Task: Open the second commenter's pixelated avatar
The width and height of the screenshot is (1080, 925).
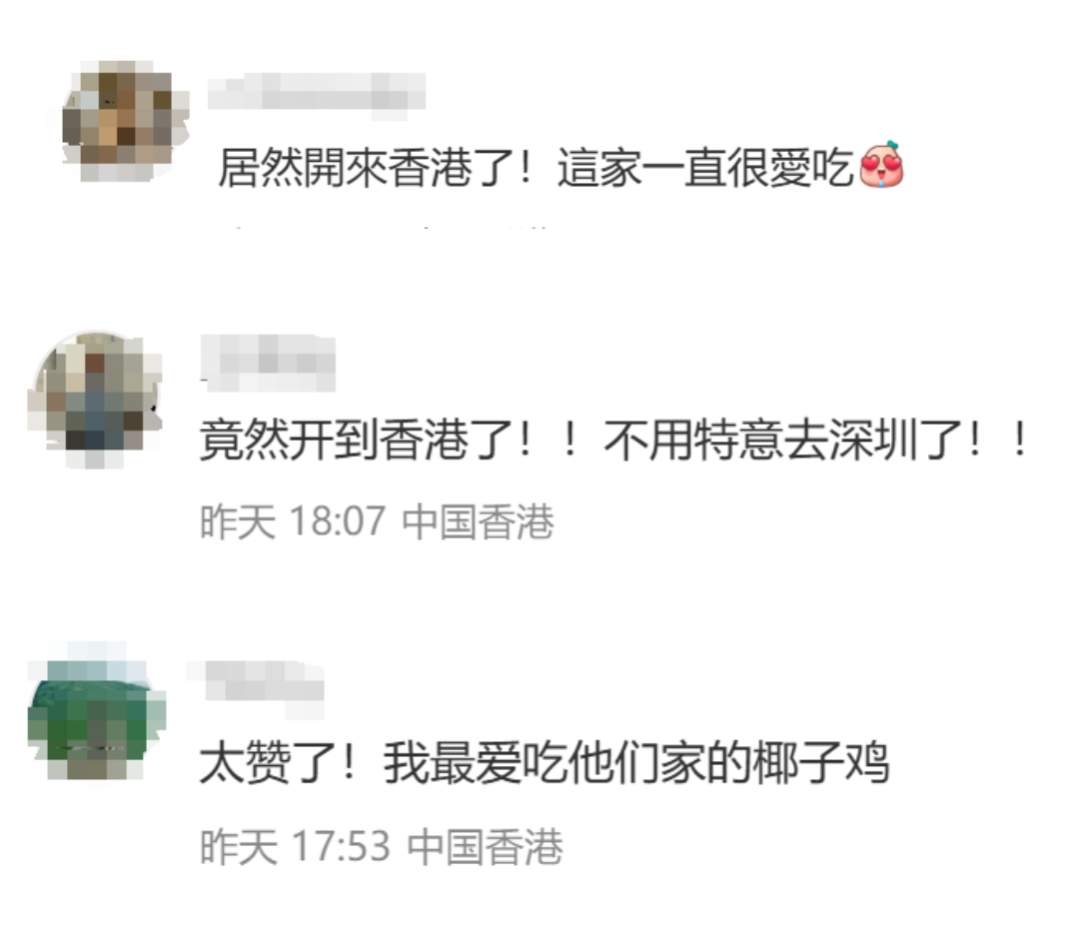Action: (x=95, y=399)
